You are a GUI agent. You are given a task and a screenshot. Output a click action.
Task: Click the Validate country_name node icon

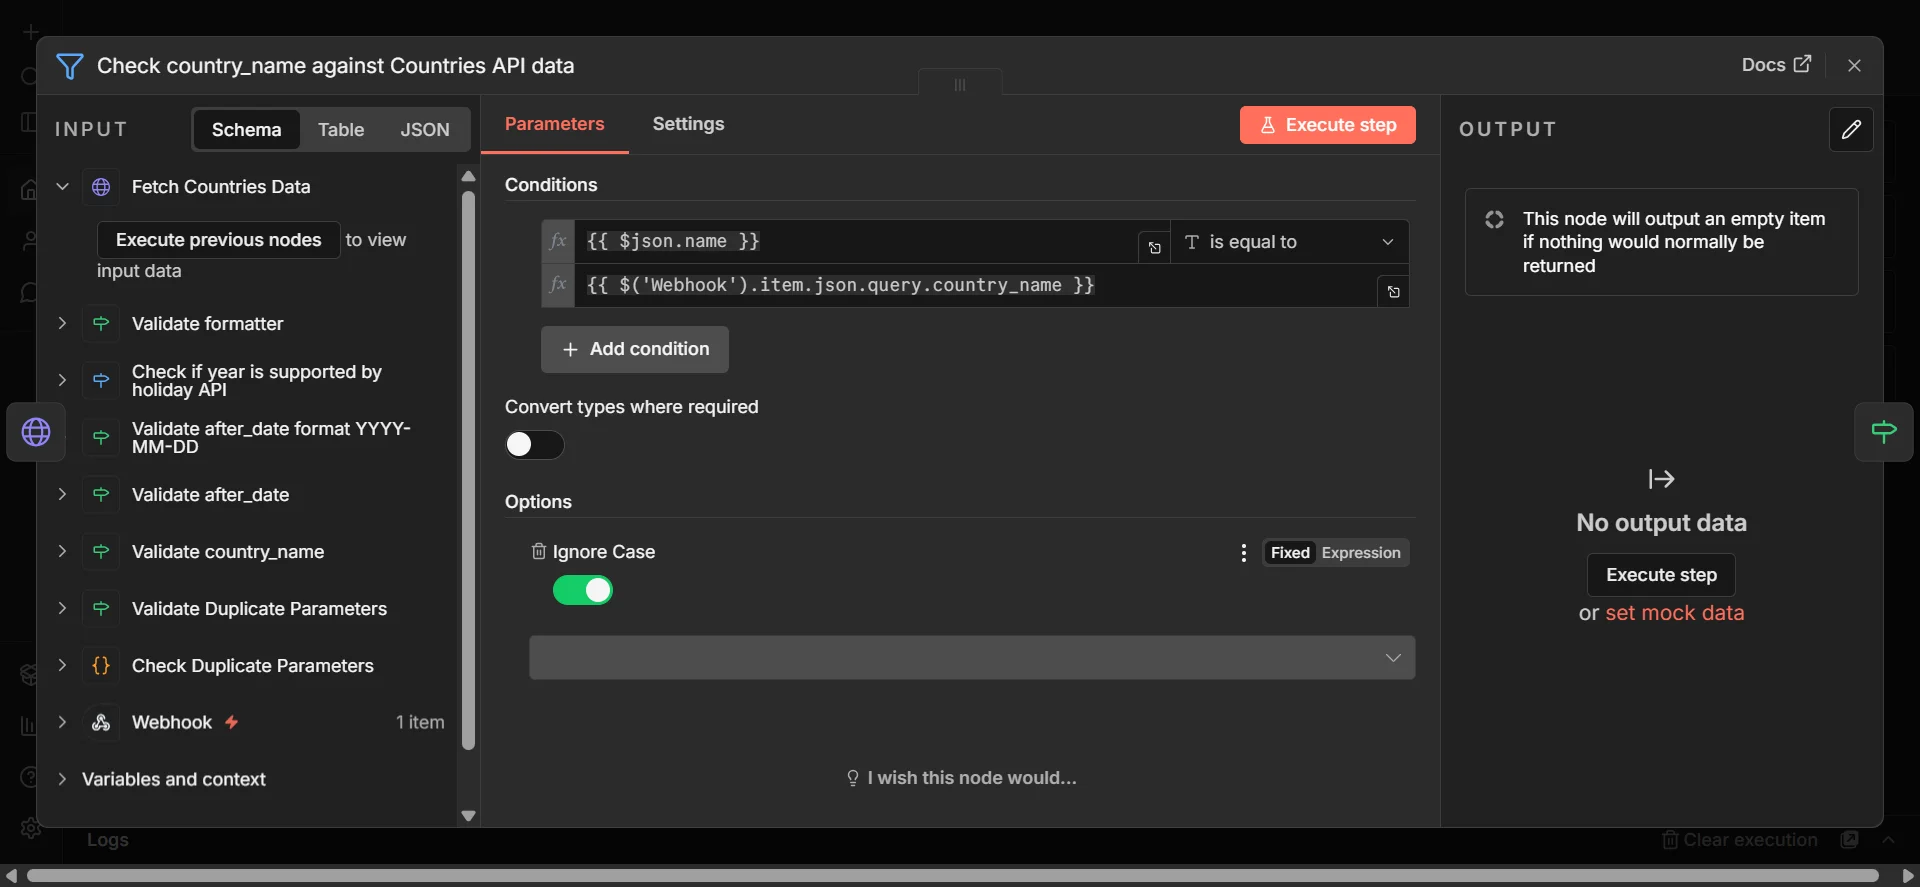pyautogui.click(x=101, y=551)
